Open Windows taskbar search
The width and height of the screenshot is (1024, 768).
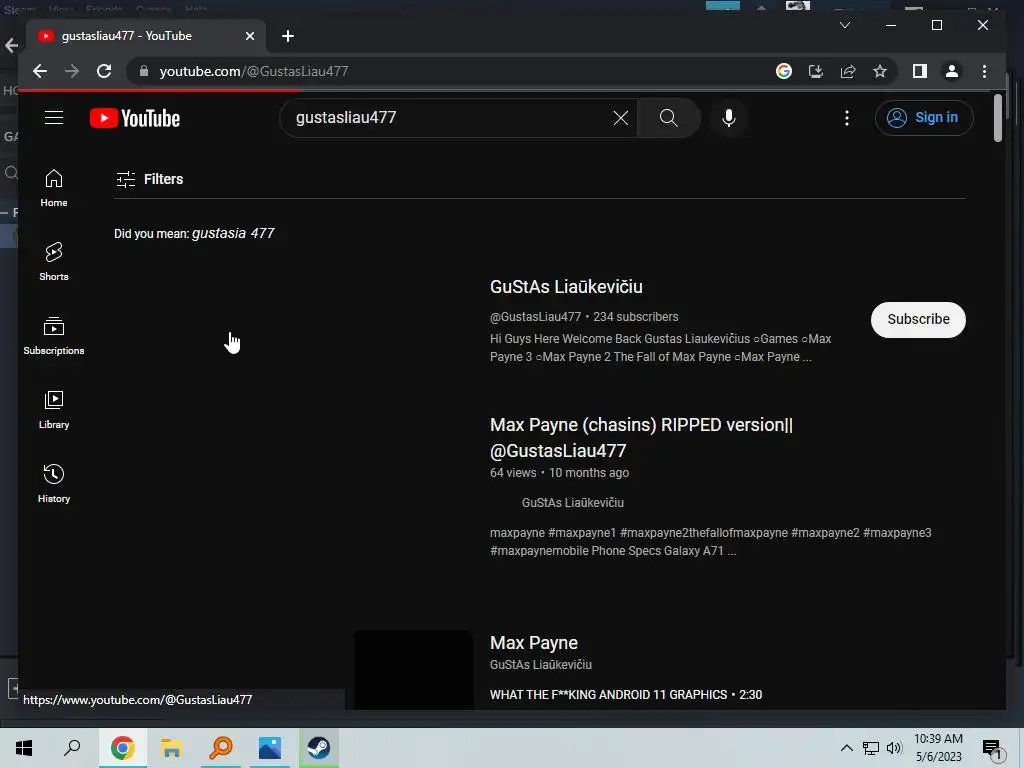(72, 748)
